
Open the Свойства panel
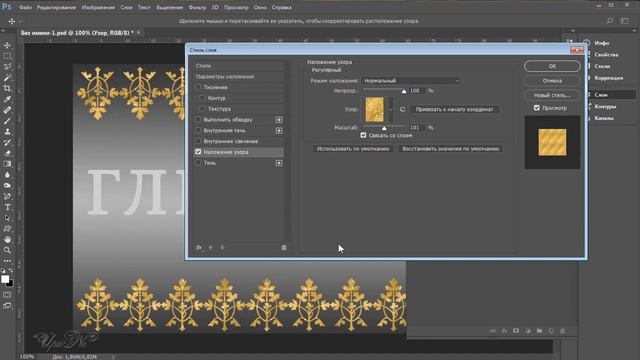[606, 54]
